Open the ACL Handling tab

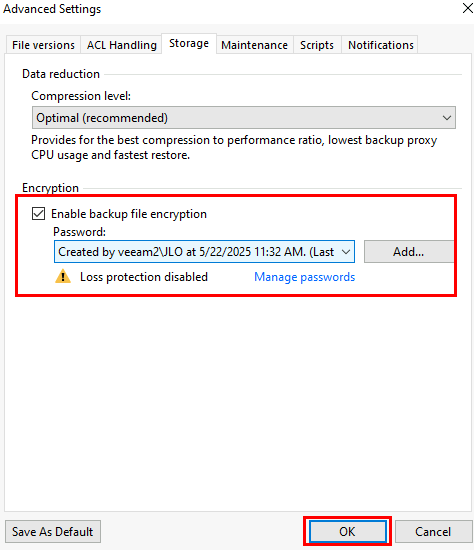tap(121, 45)
